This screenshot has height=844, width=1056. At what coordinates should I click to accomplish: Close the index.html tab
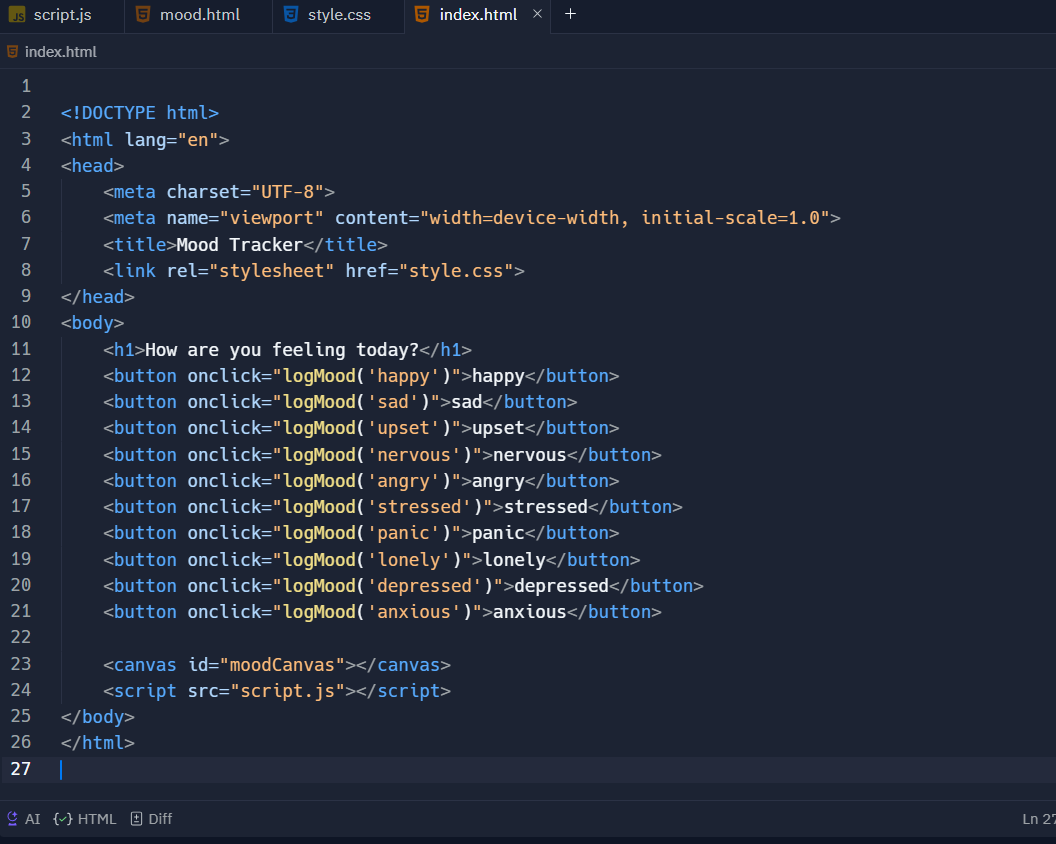tap(537, 13)
